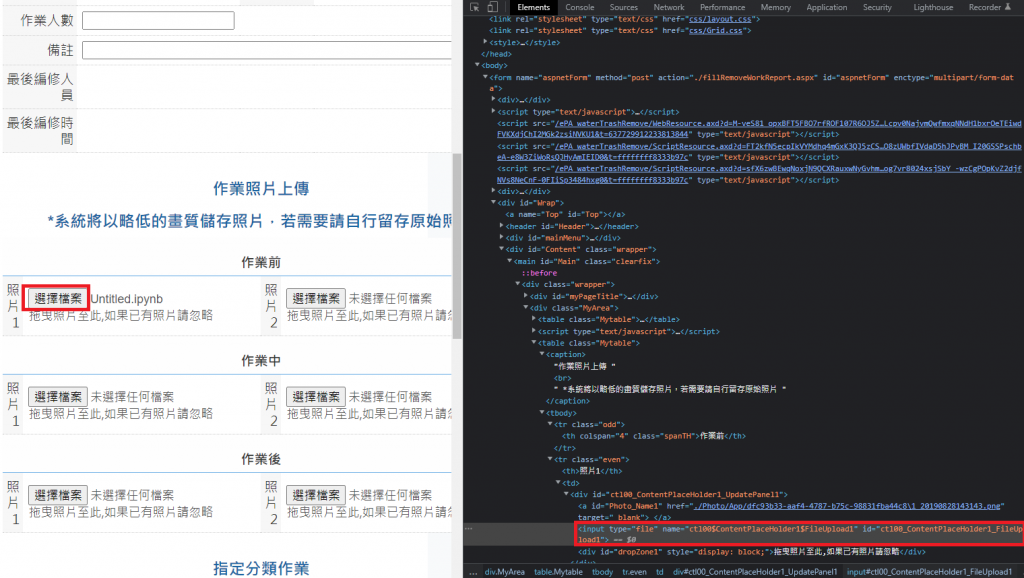Screen dimensions: 1024x578
Task: Switch to the Performance tab
Action: coord(722,7)
